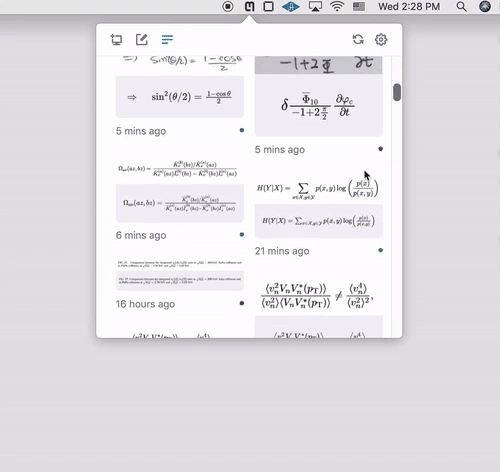Toggle the dot next to left-column 5 mins ago

tap(242, 130)
